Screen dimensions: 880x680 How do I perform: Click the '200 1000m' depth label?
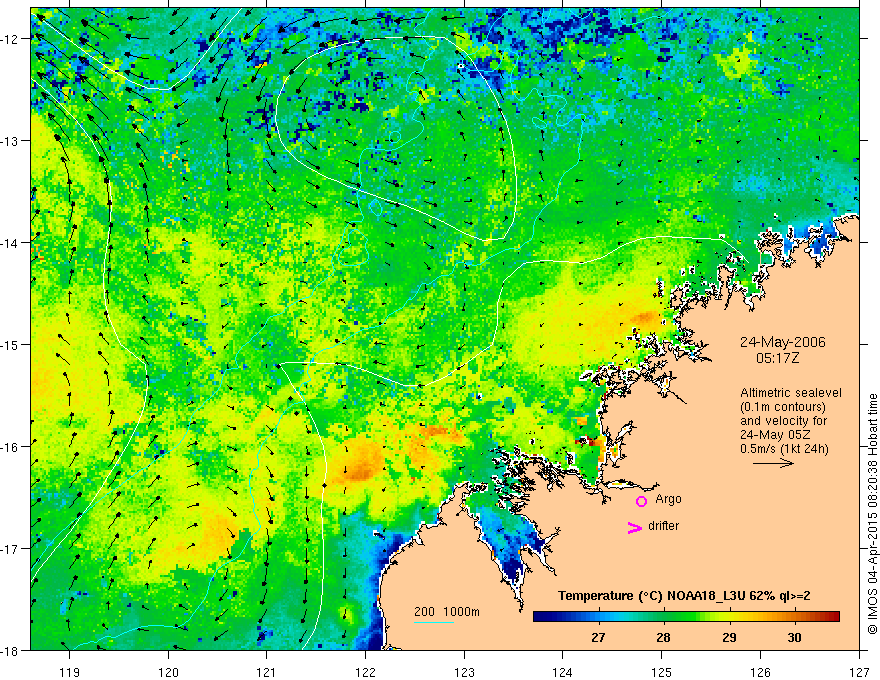click(447, 612)
